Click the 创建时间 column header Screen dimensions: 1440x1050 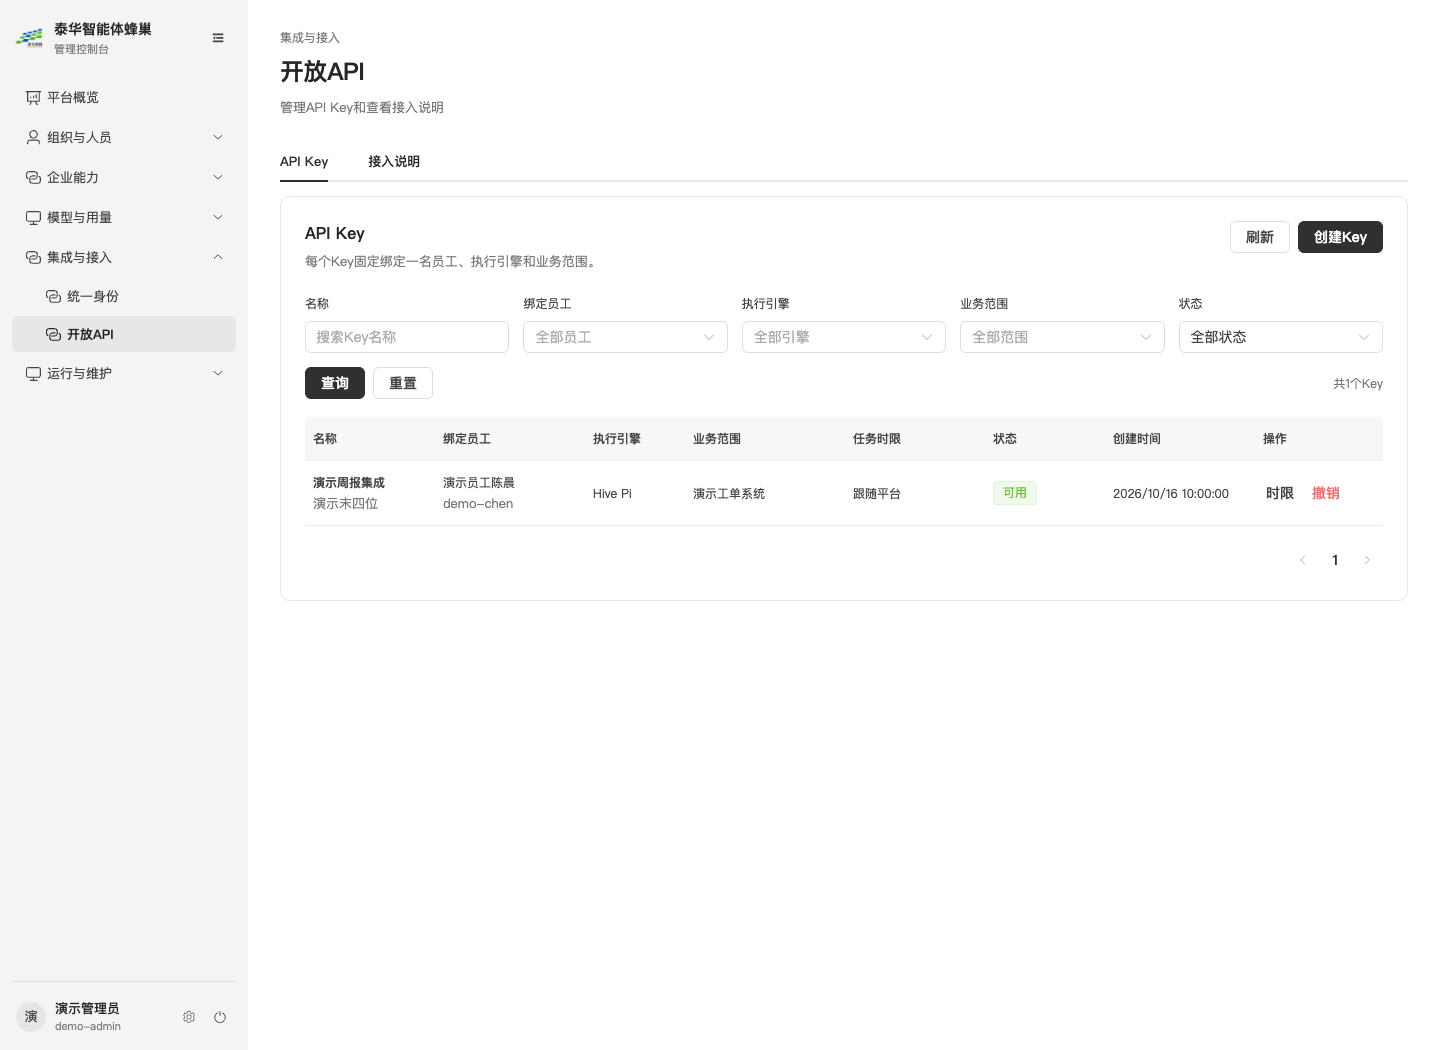point(1137,439)
